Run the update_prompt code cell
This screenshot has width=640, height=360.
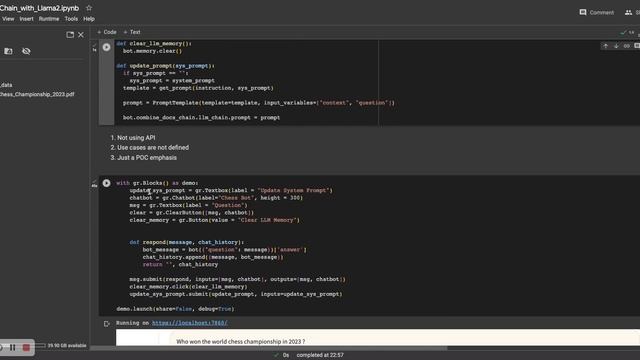(x=107, y=47)
